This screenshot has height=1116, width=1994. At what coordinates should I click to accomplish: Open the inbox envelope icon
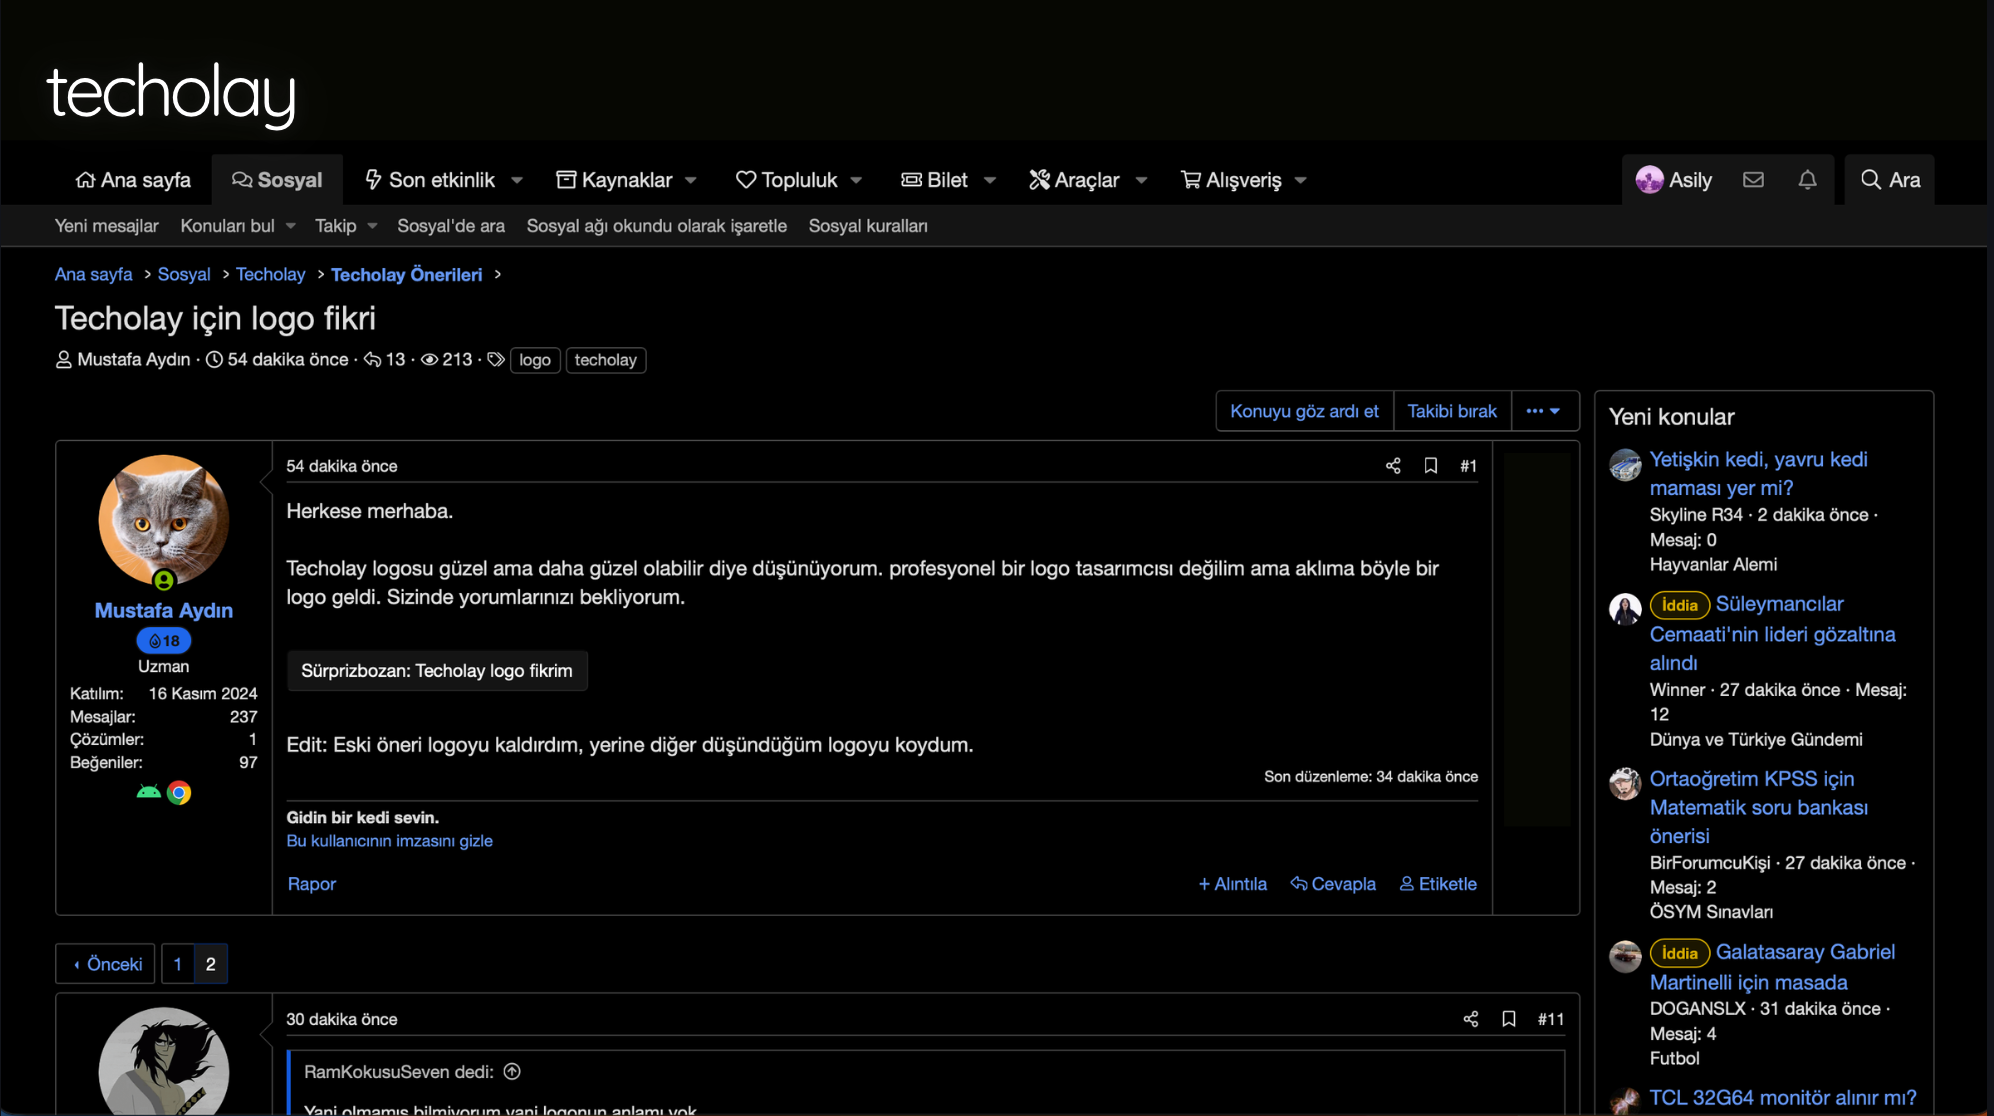coord(1753,180)
